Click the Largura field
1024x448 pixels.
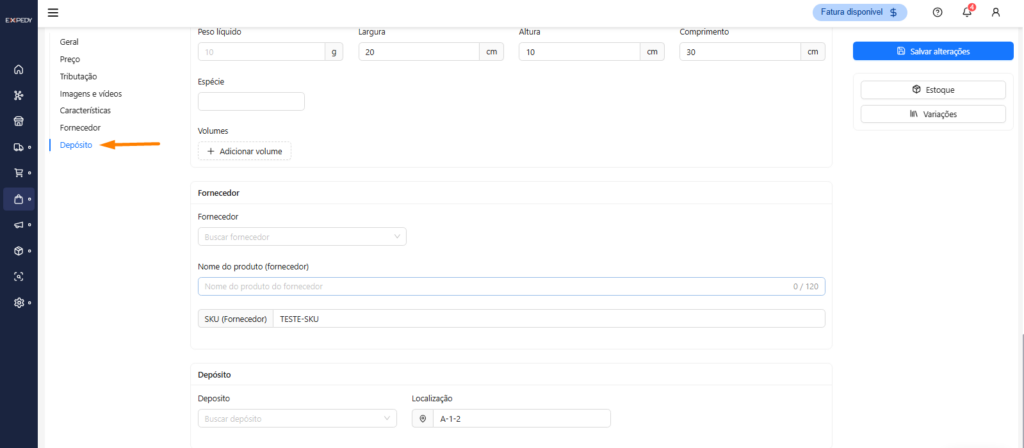click(419, 52)
